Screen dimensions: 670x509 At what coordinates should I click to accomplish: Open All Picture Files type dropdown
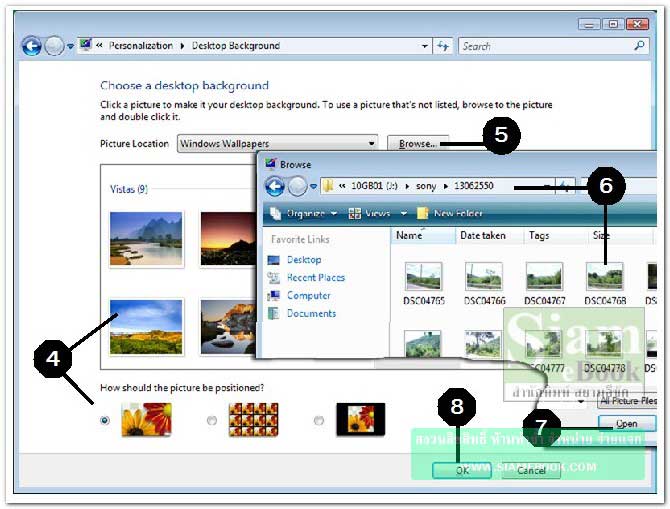(628, 401)
